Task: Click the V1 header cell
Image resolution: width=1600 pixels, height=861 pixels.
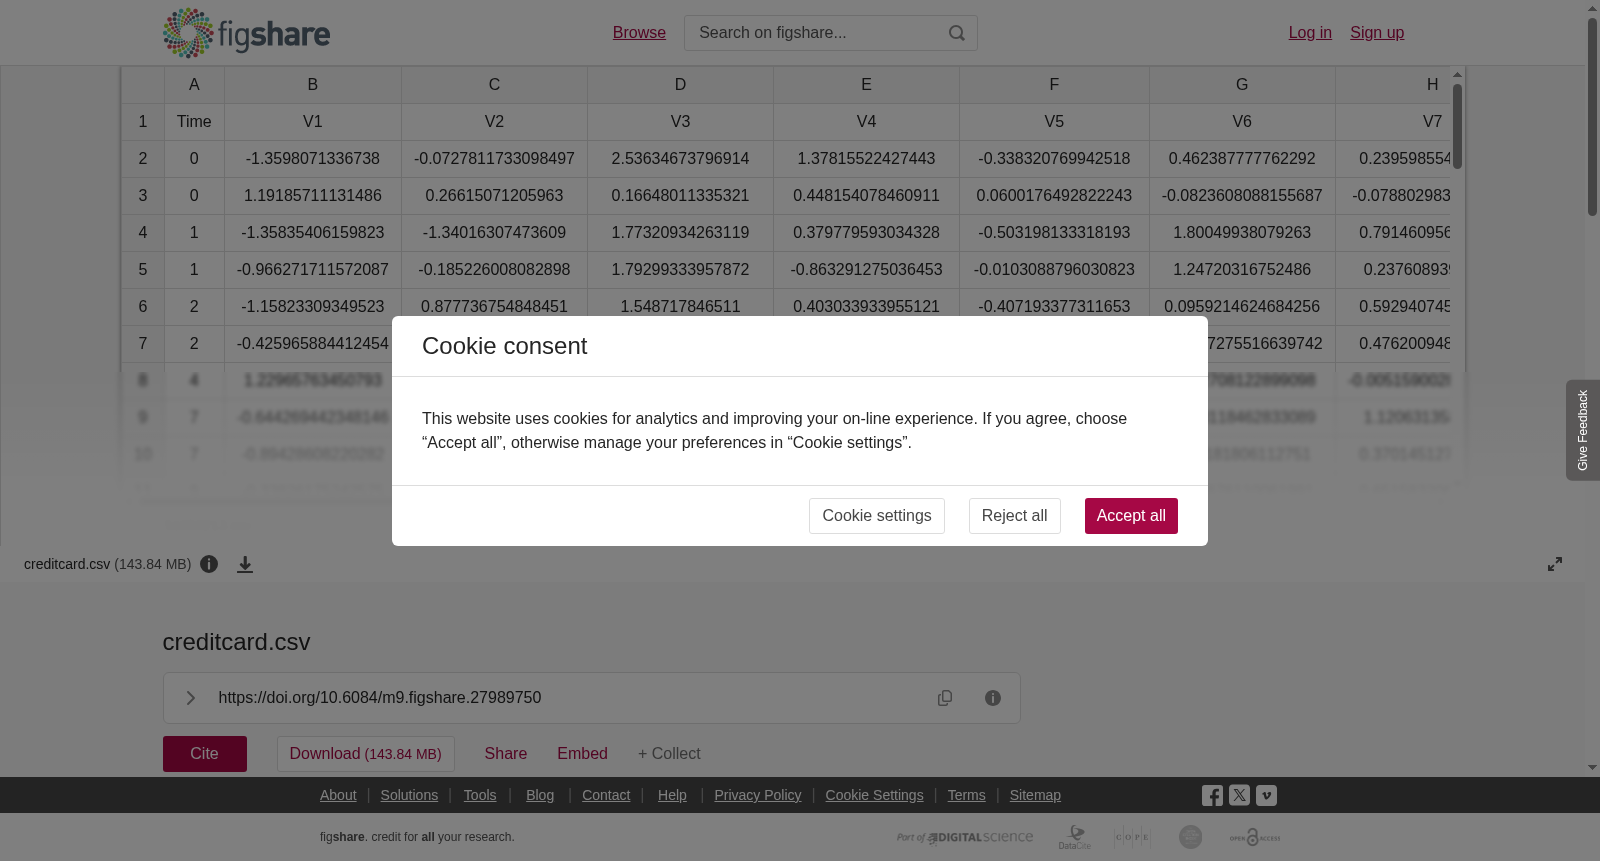Action: click(x=313, y=122)
